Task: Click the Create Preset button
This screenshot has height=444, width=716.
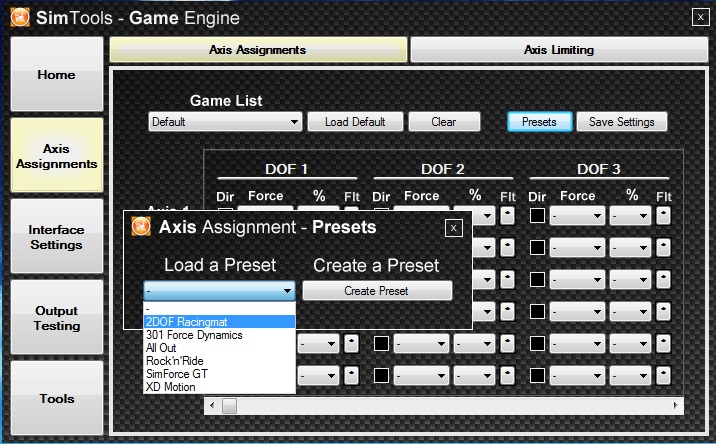Action: click(377, 291)
